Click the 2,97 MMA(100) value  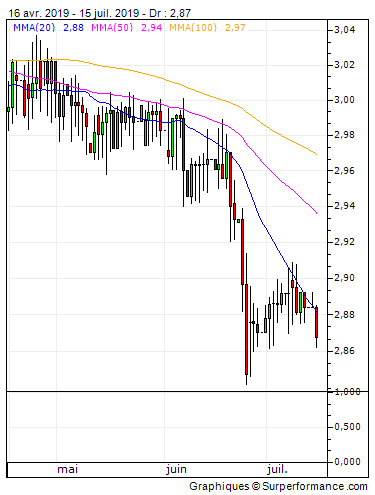click(x=235, y=27)
